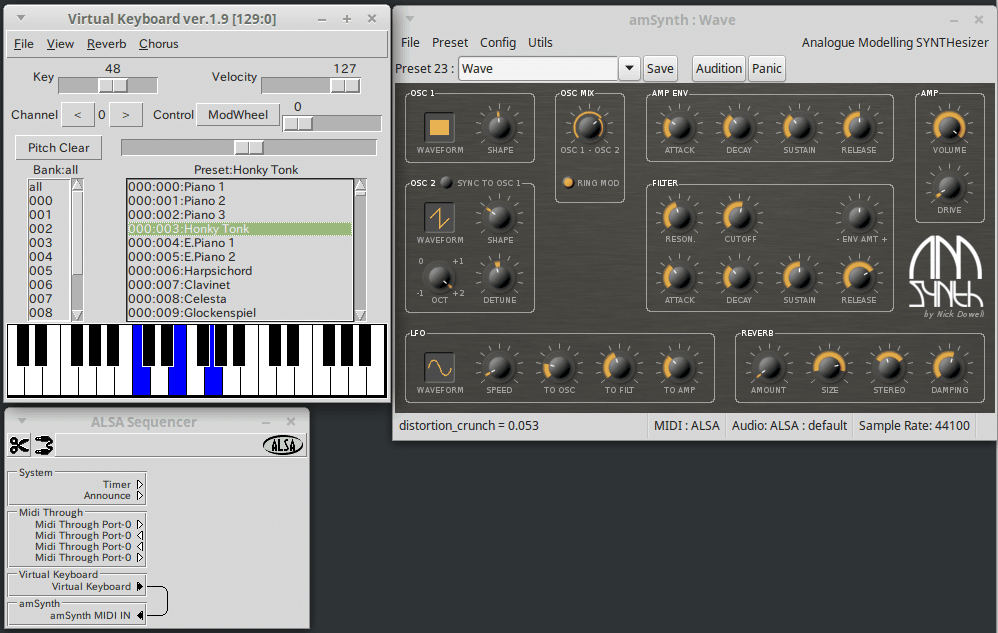Open the Virtual Keyboard File menu
The width and height of the screenshot is (998, 633).
tap(24, 44)
